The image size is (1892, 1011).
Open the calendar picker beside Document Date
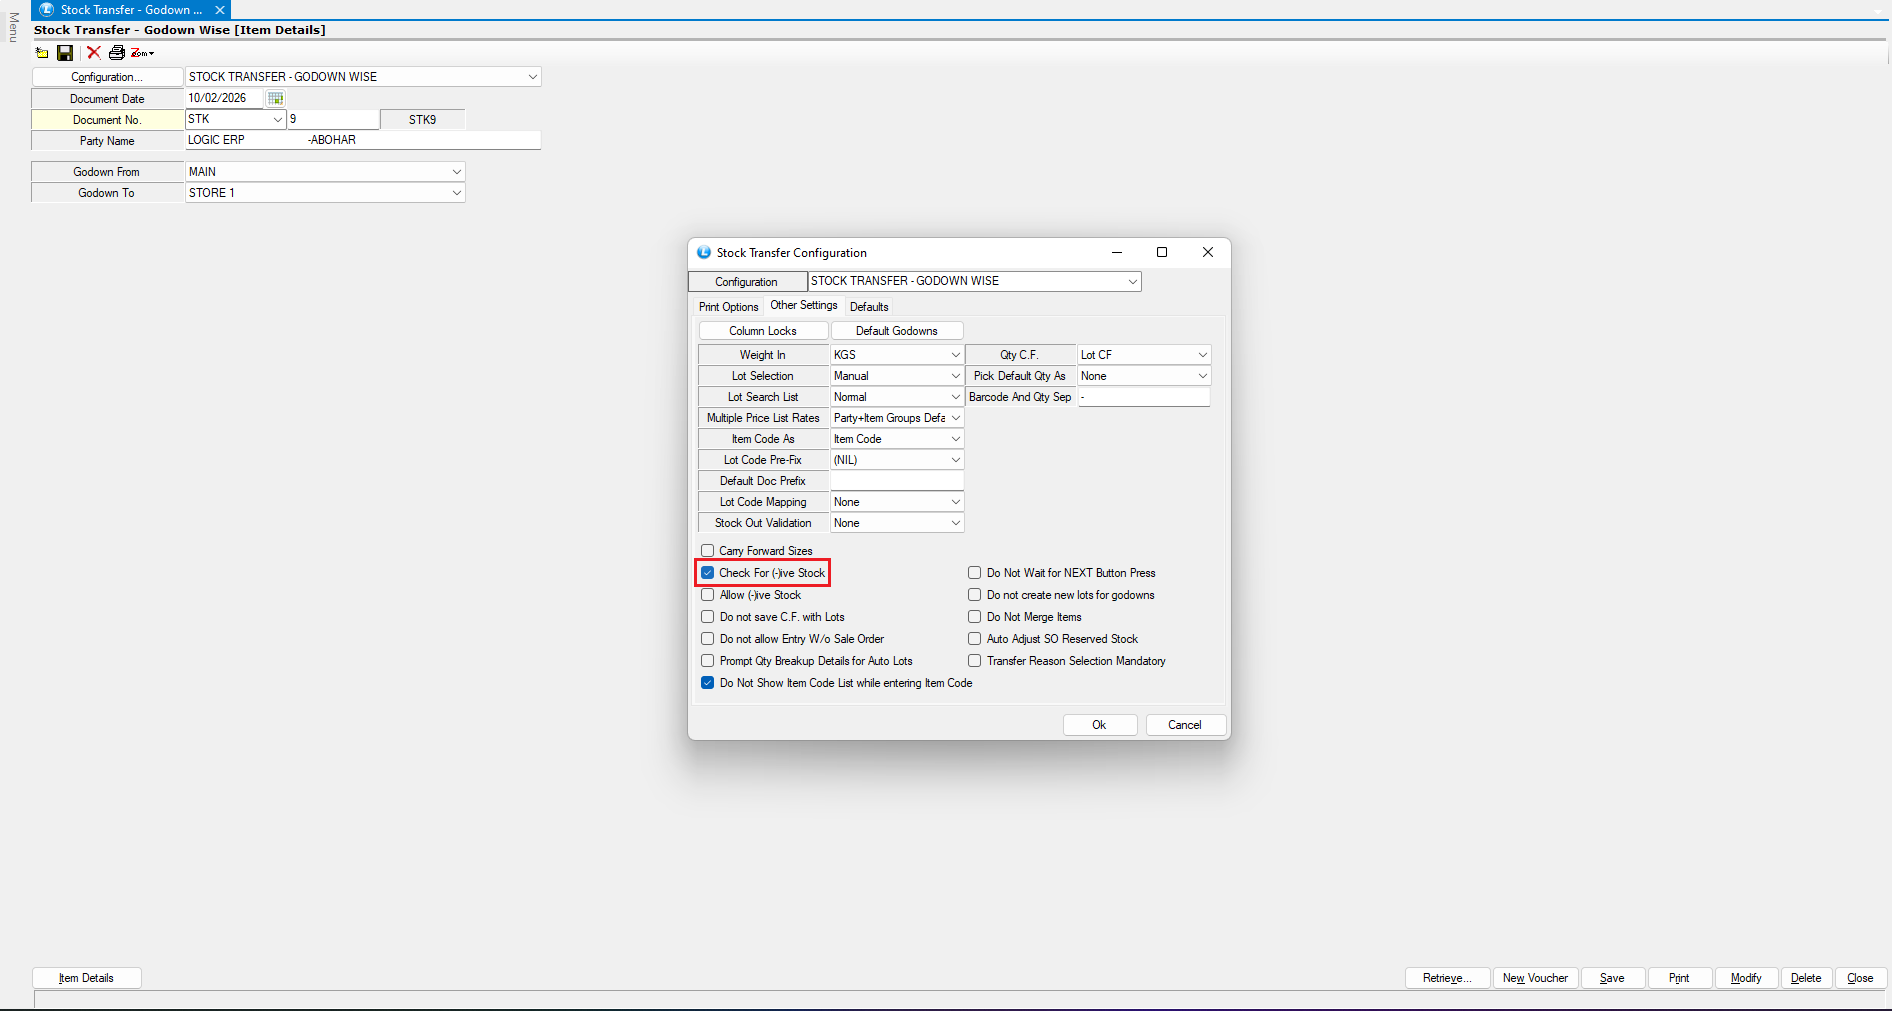276,98
